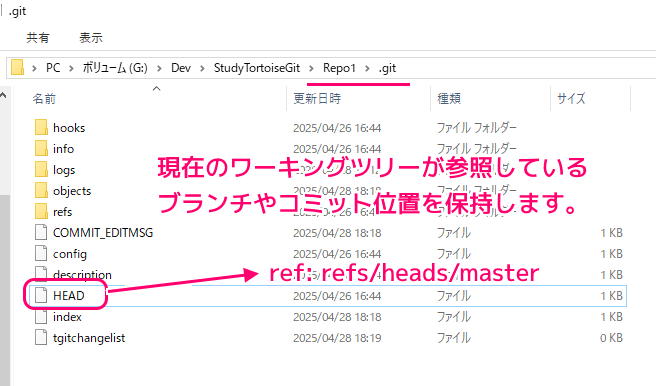Screen dimensions: 656x386
Task: Click the config file icon
Action: [41, 253]
